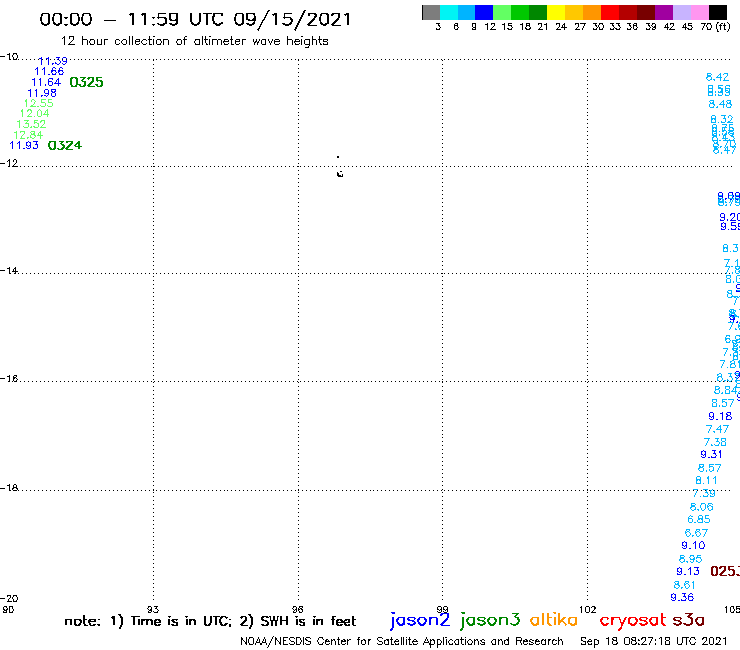740x650 pixels.
Task: Click the '70 (ft)' color scale label
Action: (x=715, y=26)
